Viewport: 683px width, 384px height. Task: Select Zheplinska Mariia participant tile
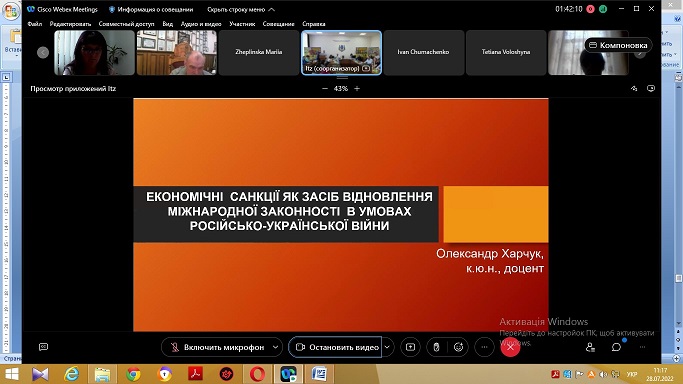pyautogui.click(x=259, y=53)
